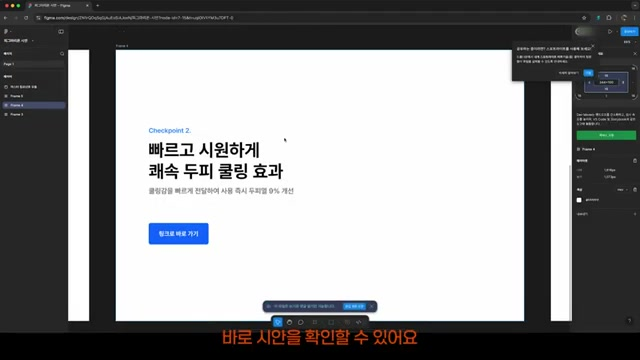Click the blue button in the bottom notification bar
Image resolution: width=640 pixels, height=360 pixels.
[x=354, y=306]
